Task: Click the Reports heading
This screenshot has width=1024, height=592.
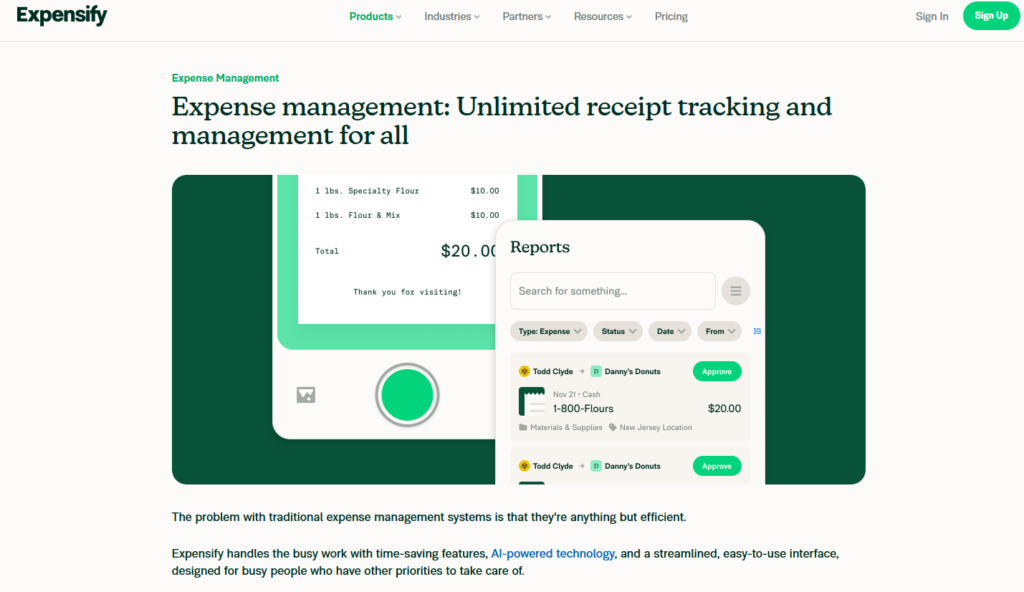Action: (x=539, y=247)
